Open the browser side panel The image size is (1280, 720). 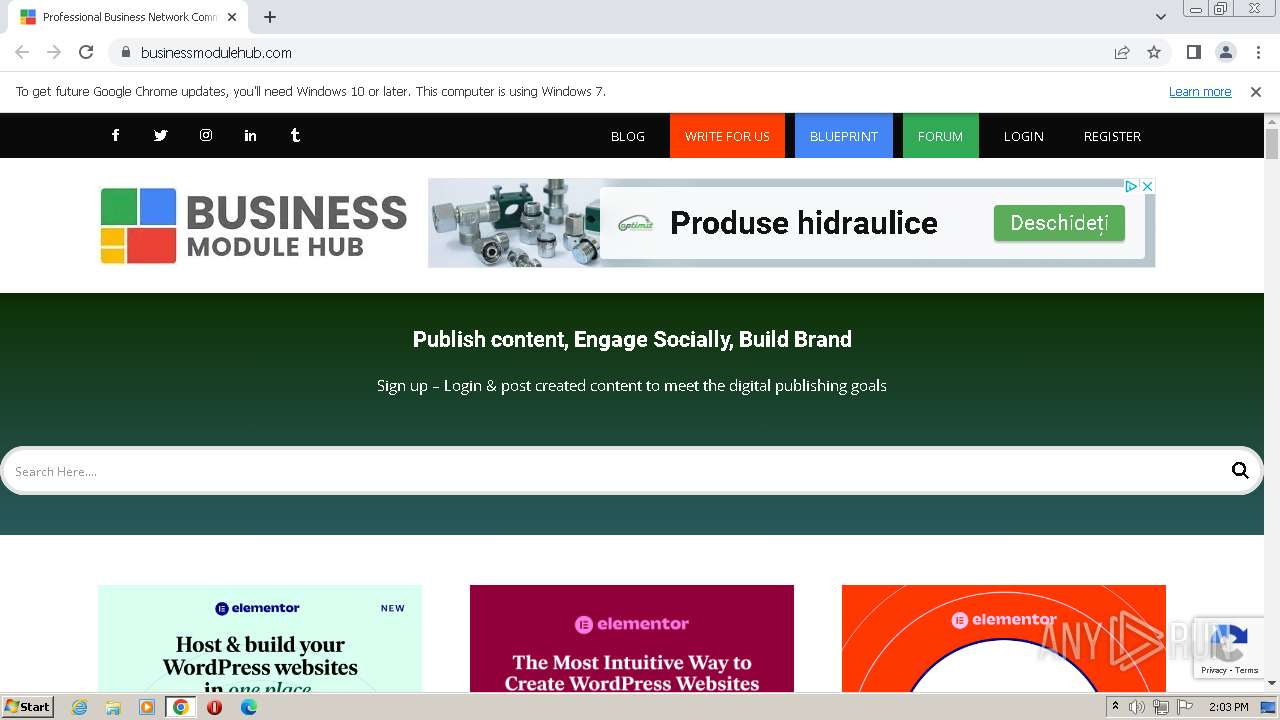[1193, 52]
